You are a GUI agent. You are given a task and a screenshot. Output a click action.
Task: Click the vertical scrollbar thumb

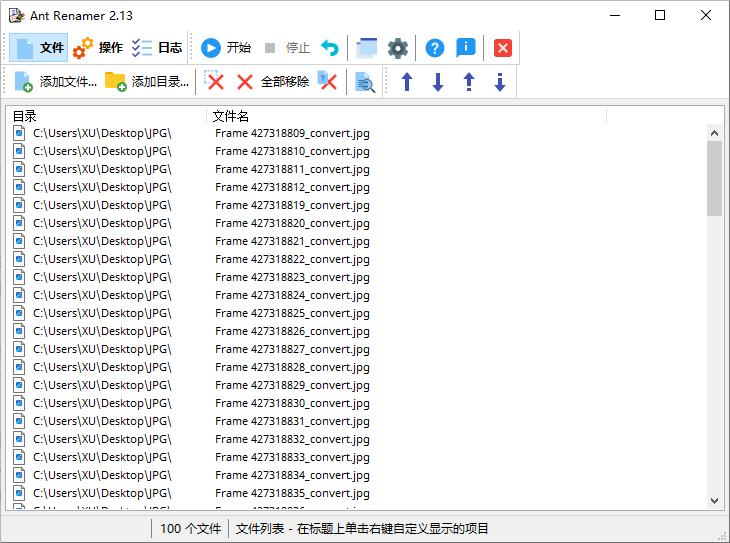[x=714, y=179]
